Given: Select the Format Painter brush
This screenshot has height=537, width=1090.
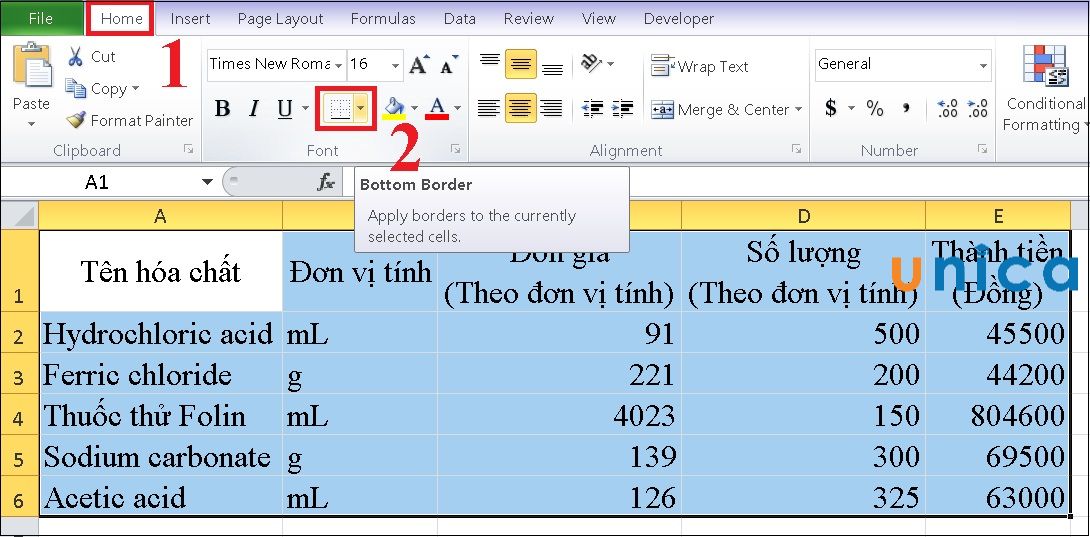Looking at the screenshot, I should [77, 120].
